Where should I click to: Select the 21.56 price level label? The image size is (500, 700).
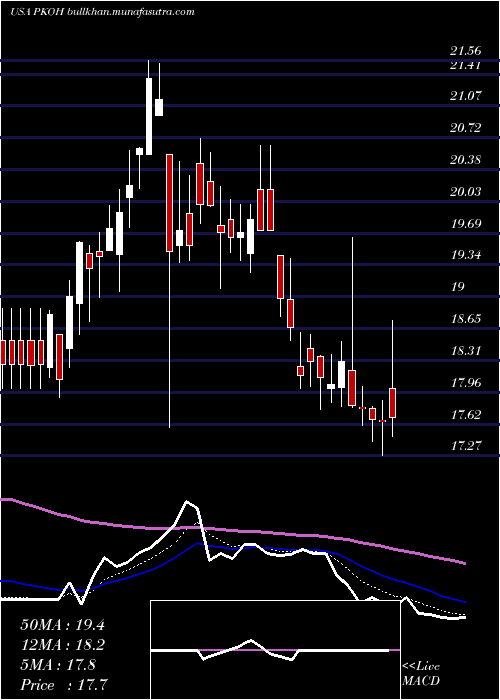(x=468, y=52)
